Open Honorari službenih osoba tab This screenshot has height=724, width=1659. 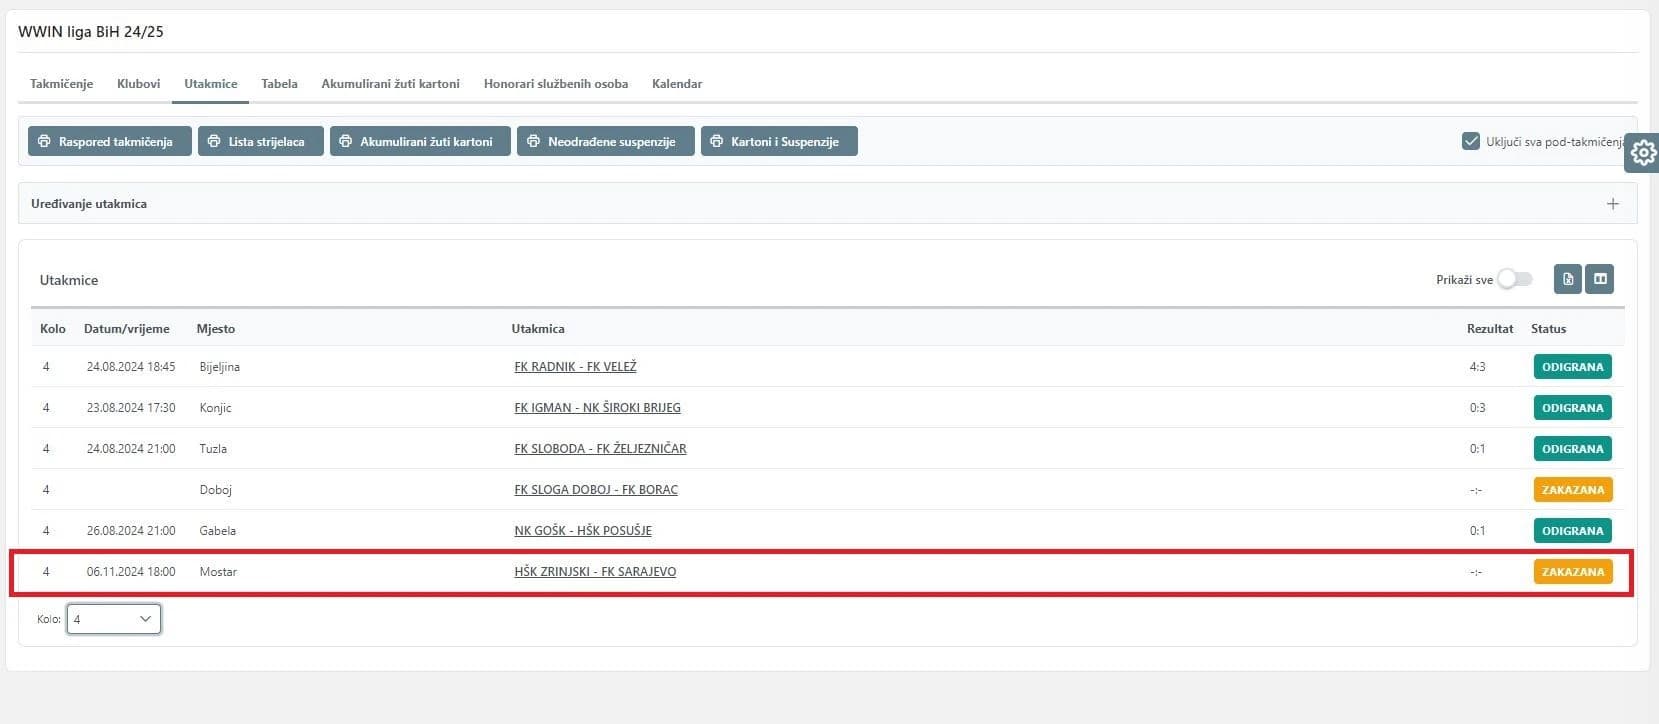(556, 84)
